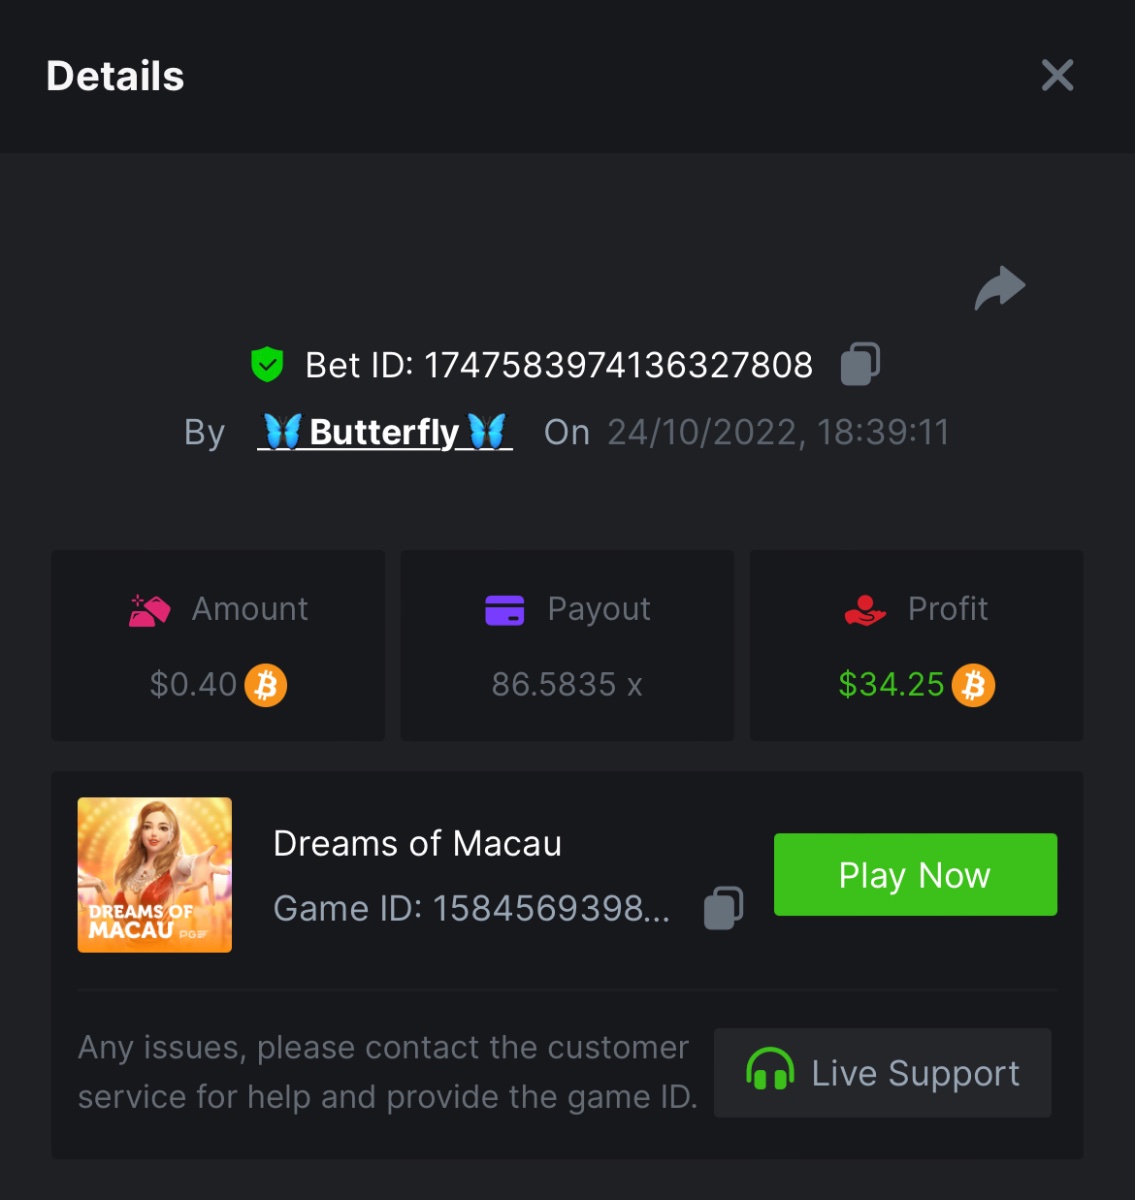The height and width of the screenshot is (1200, 1135).
Task: Click the 86.5835 x payout value
Action: [x=567, y=685]
